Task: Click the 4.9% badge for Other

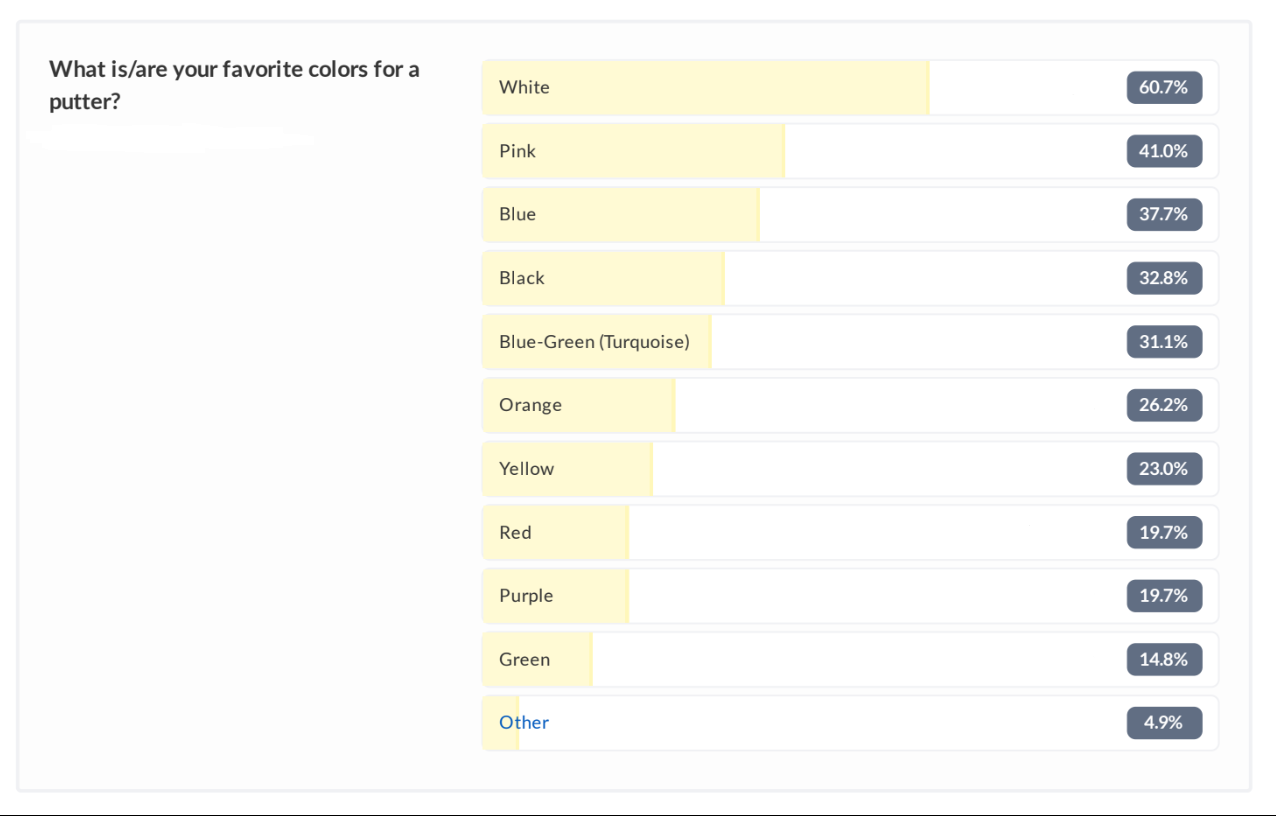Action: 1164,723
